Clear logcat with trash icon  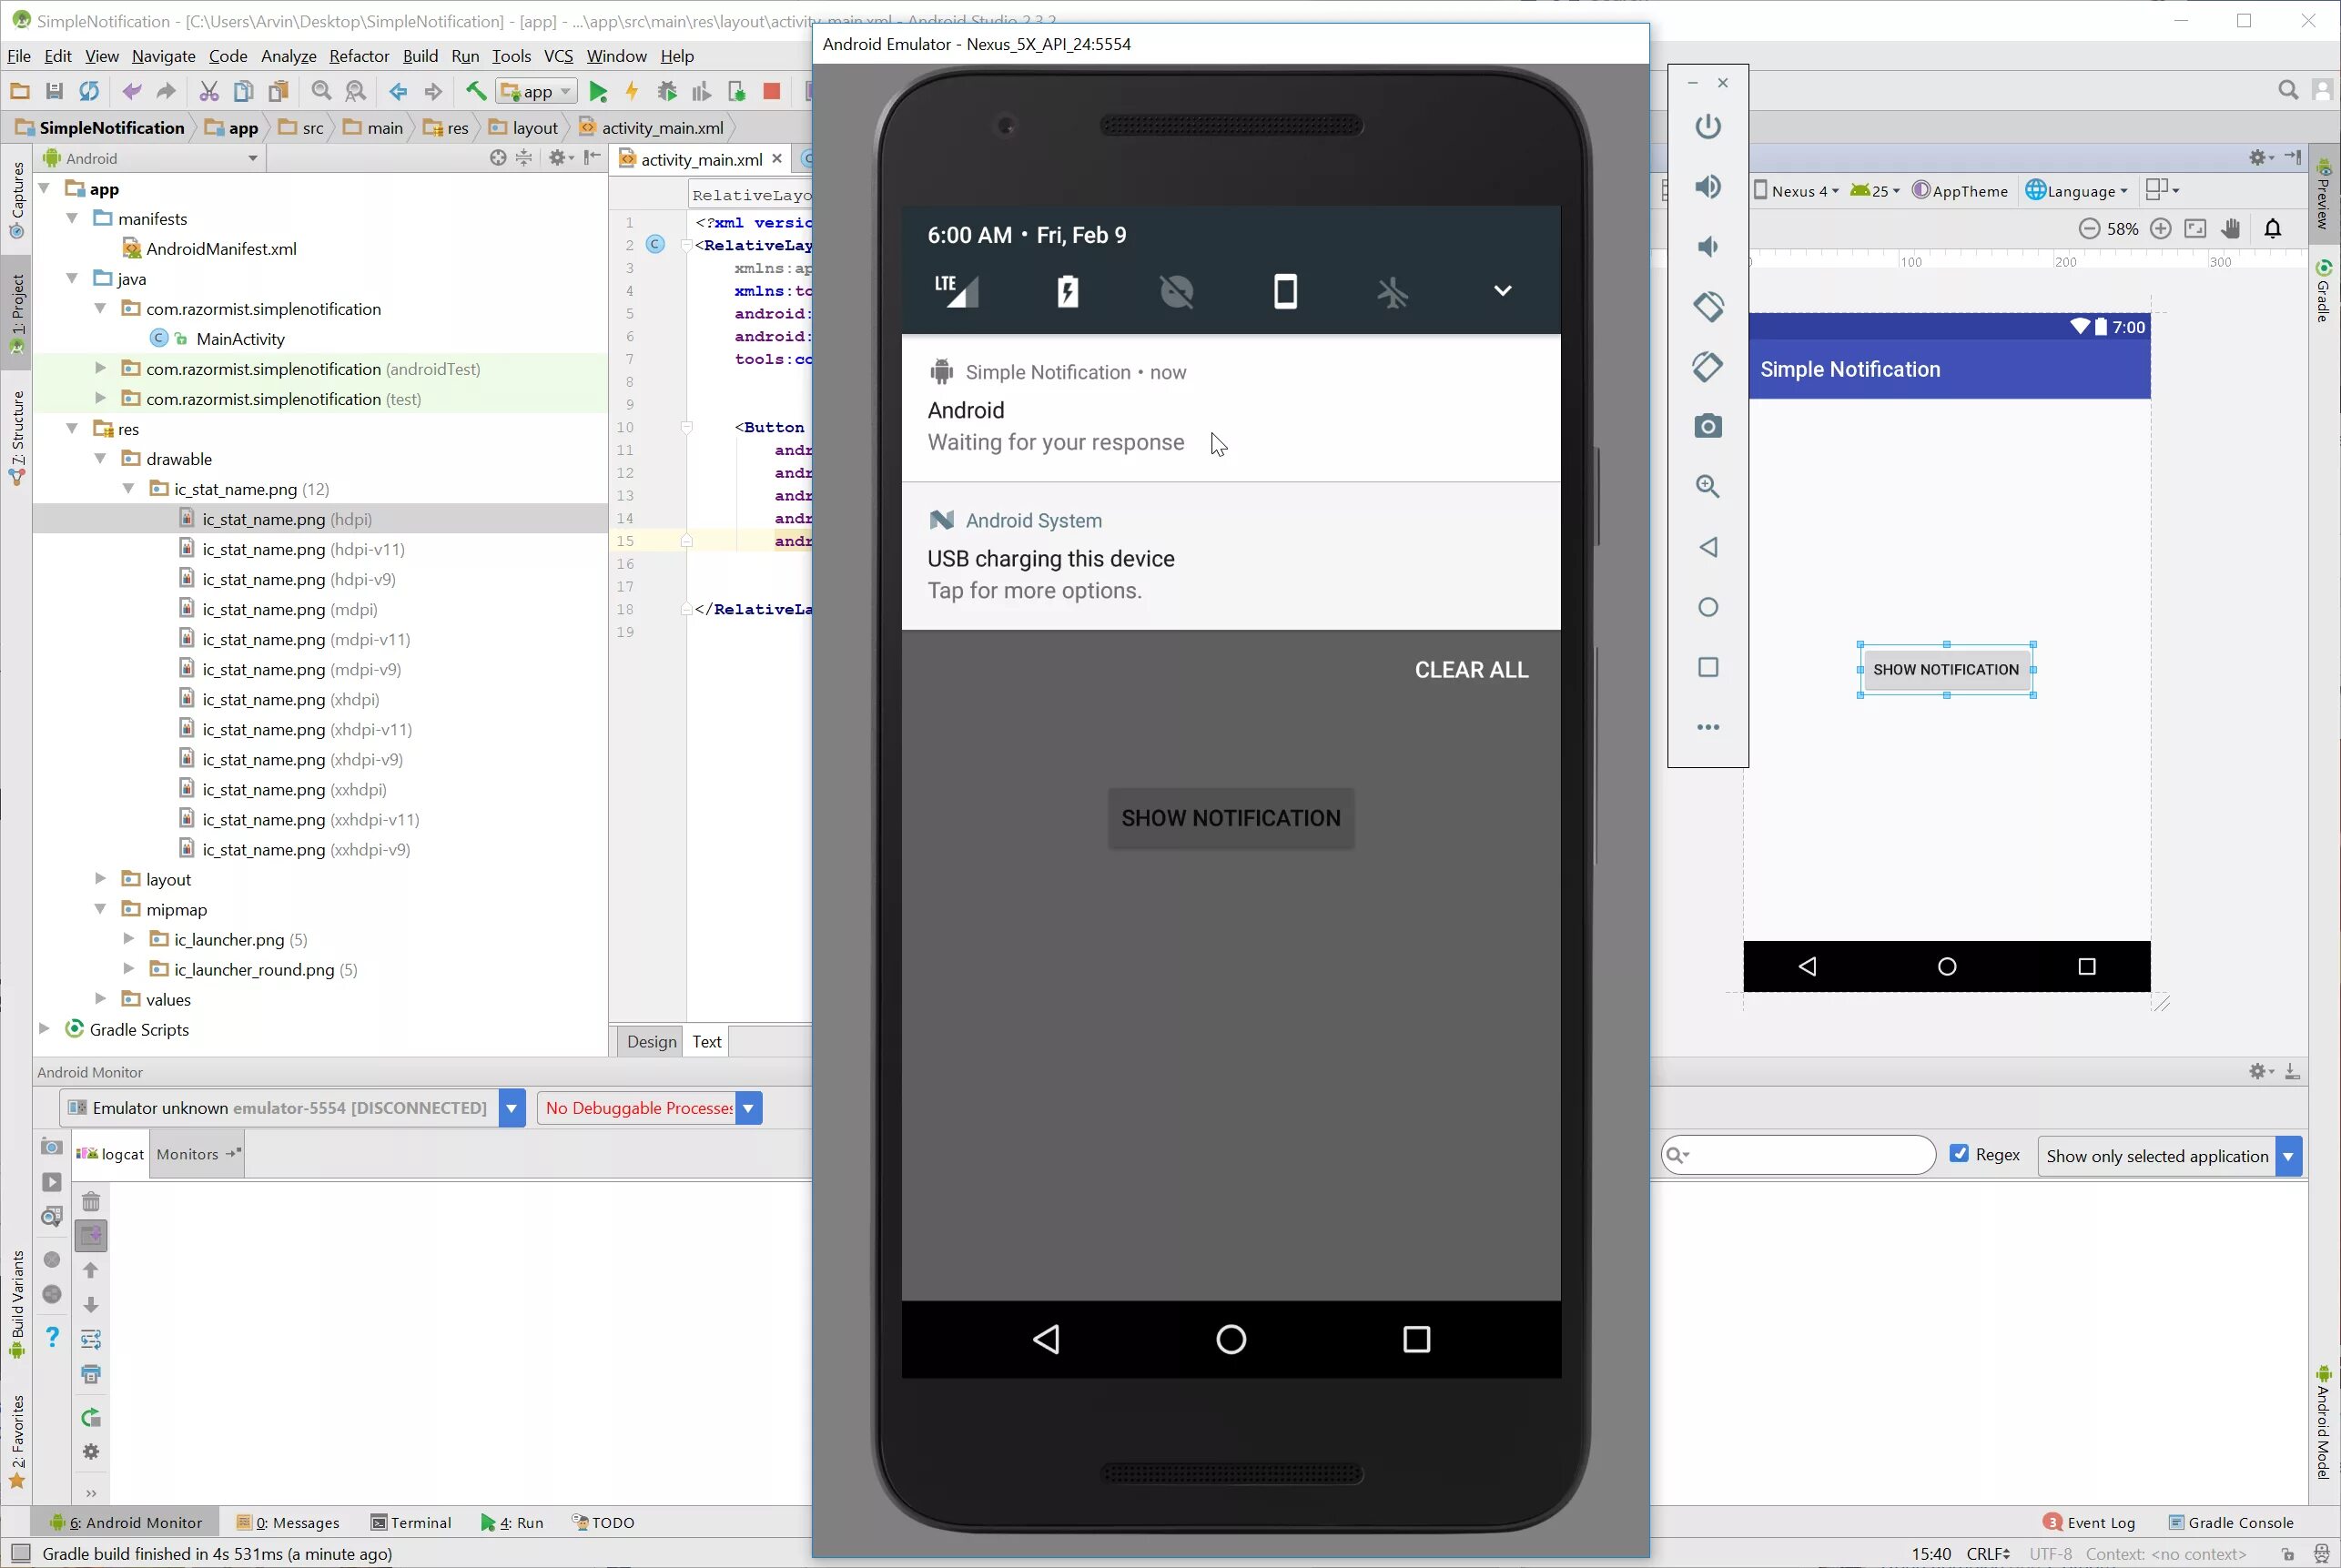point(91,1201)
